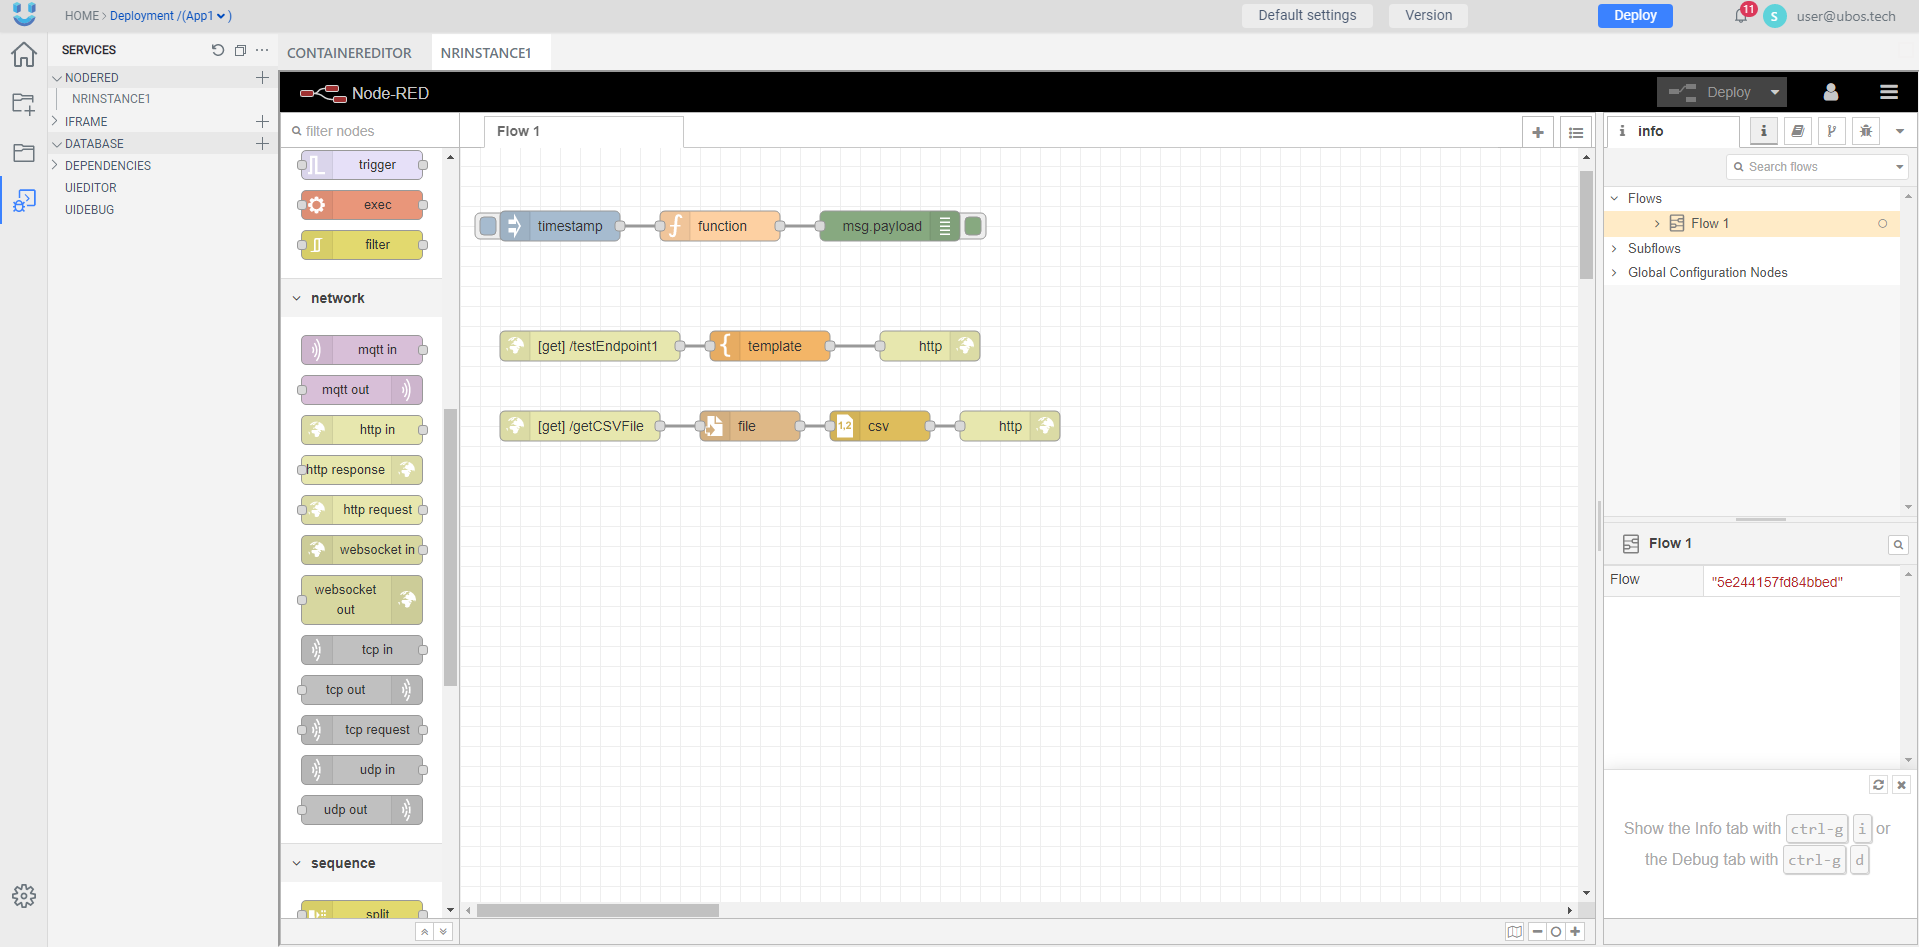Collapse the network palette category

(297, 298)
